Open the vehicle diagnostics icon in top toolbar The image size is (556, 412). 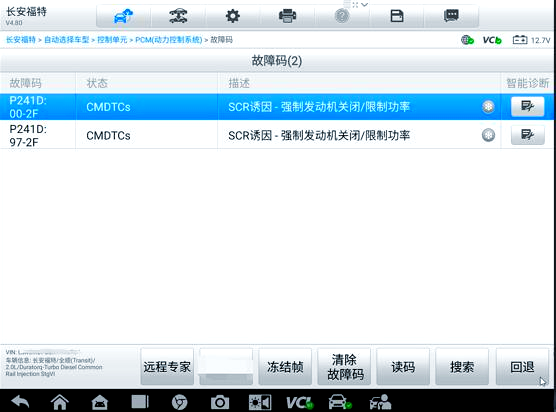pyautogui.click(x=123, y=16)
